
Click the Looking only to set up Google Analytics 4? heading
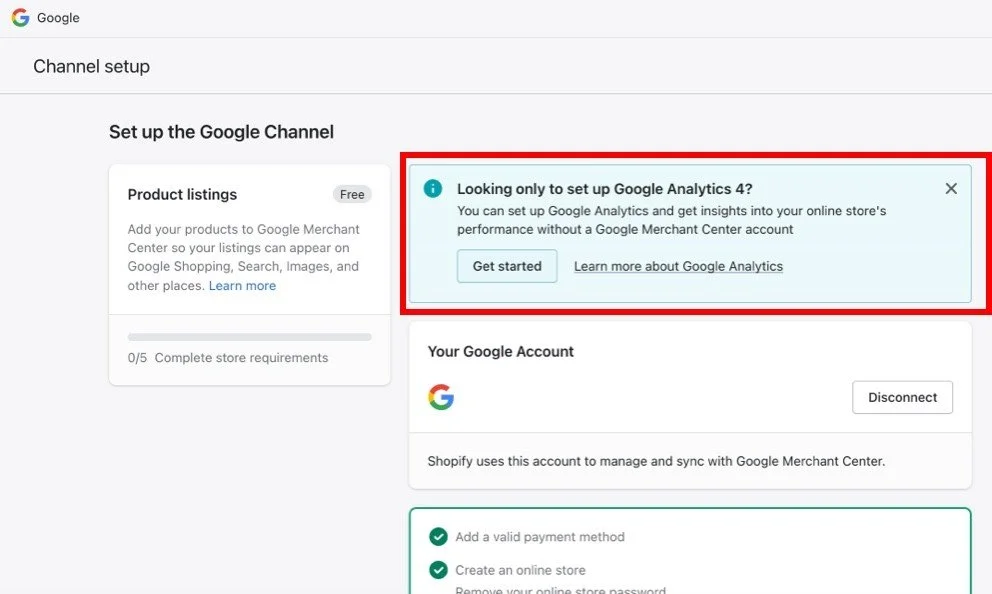pyautogui.click(x=605, y=189)
